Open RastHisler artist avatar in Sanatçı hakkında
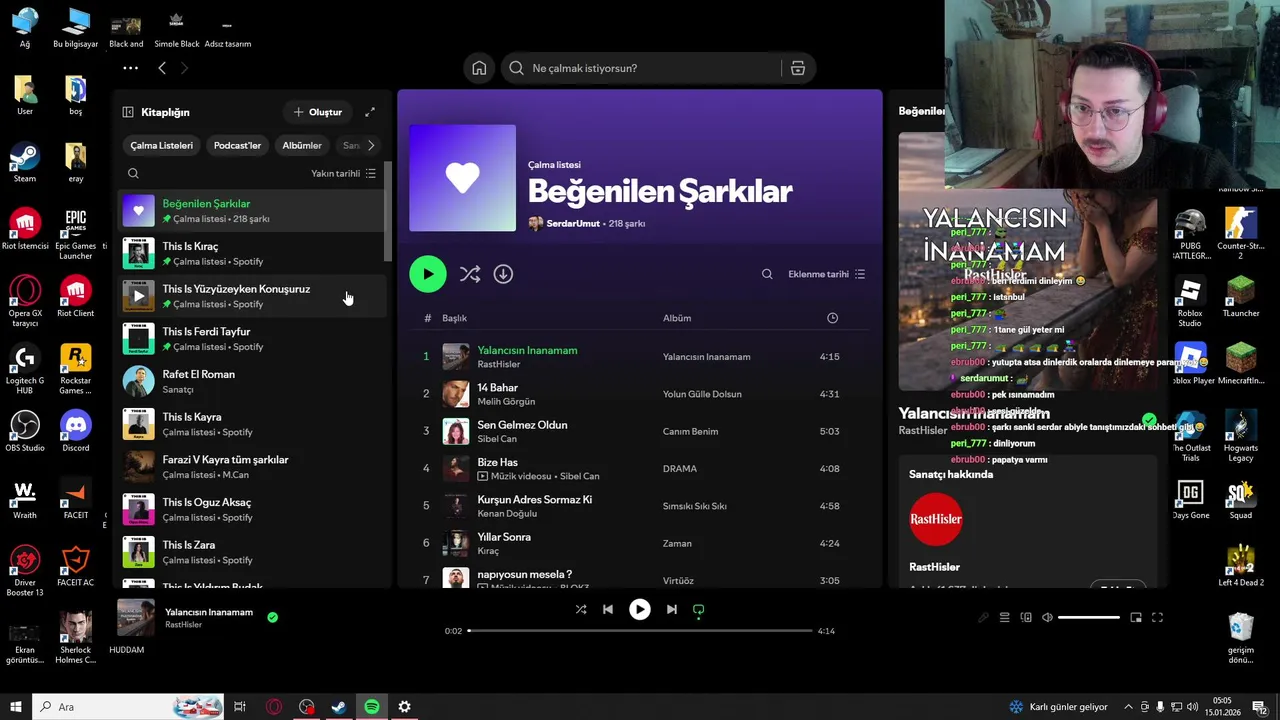Viewport: 1280px width, 720px height. click(x=936, y=519)
